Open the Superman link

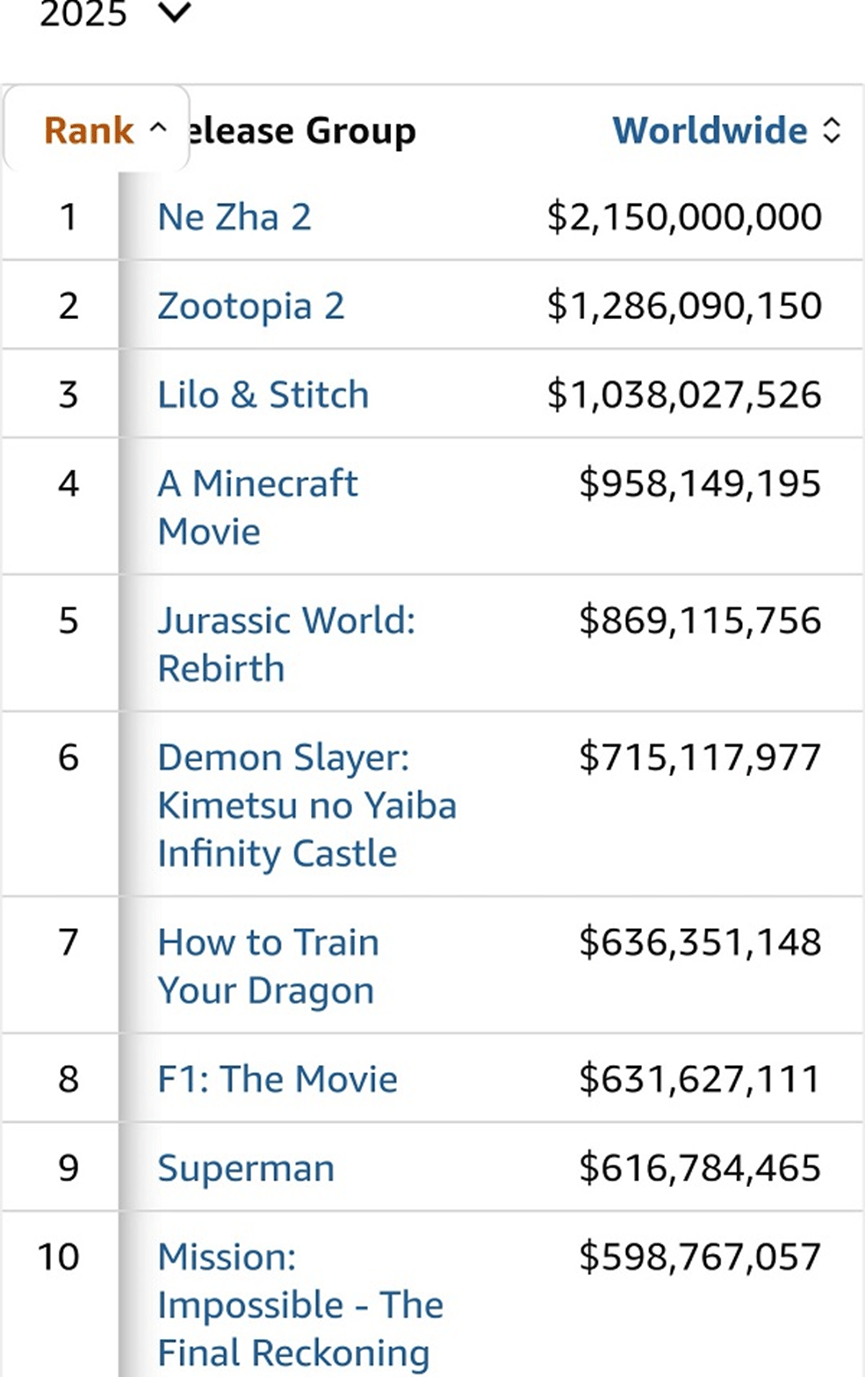pyautogui.click(x=246, y=1168)
